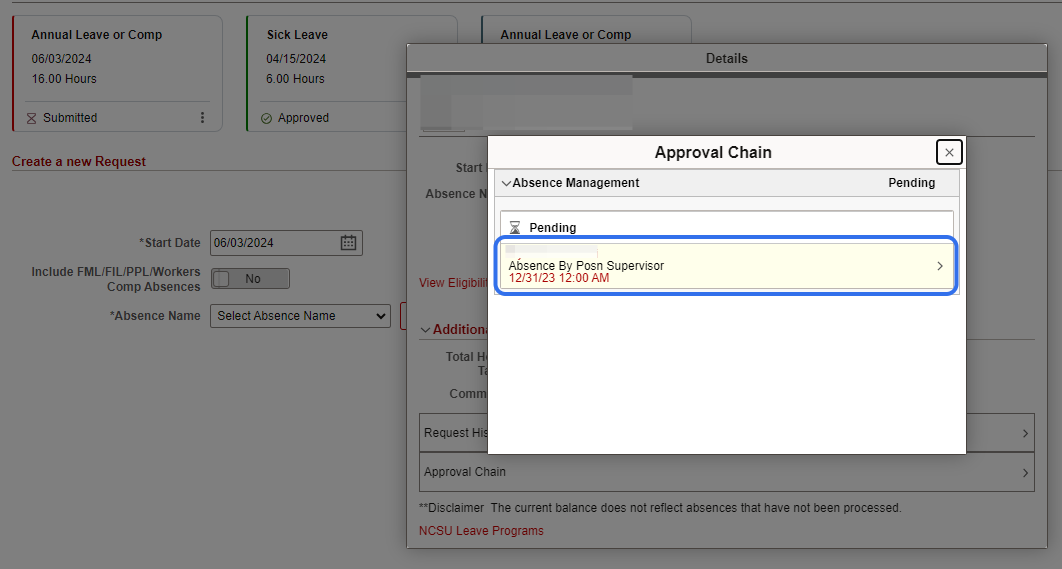1062x569 pixels.
Task: Click the Approval Chain dialog title
Action: (713, 152)
